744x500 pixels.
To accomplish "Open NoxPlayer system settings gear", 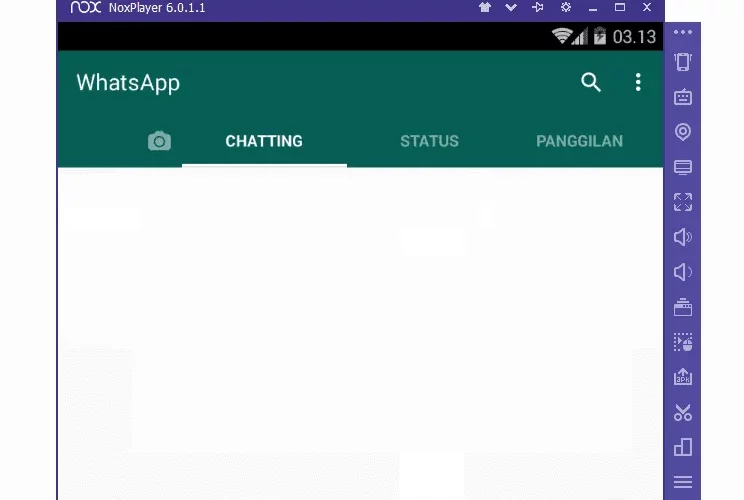I will click(566, 7).
